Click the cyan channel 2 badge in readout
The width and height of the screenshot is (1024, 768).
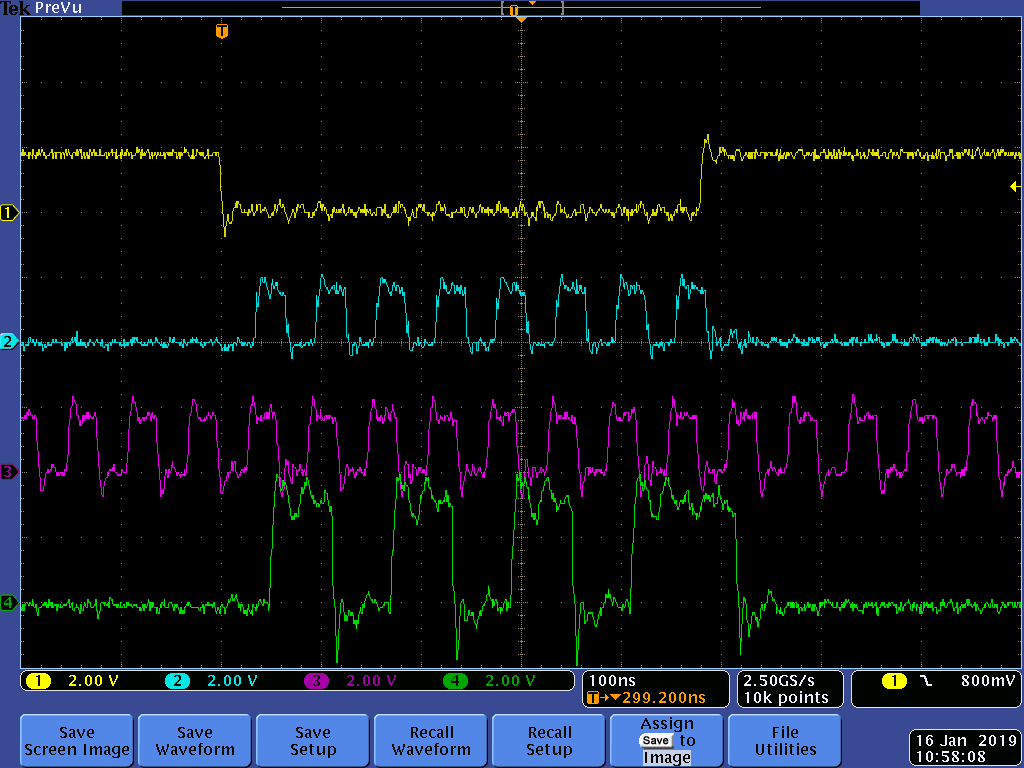click(x=177, y=681)
